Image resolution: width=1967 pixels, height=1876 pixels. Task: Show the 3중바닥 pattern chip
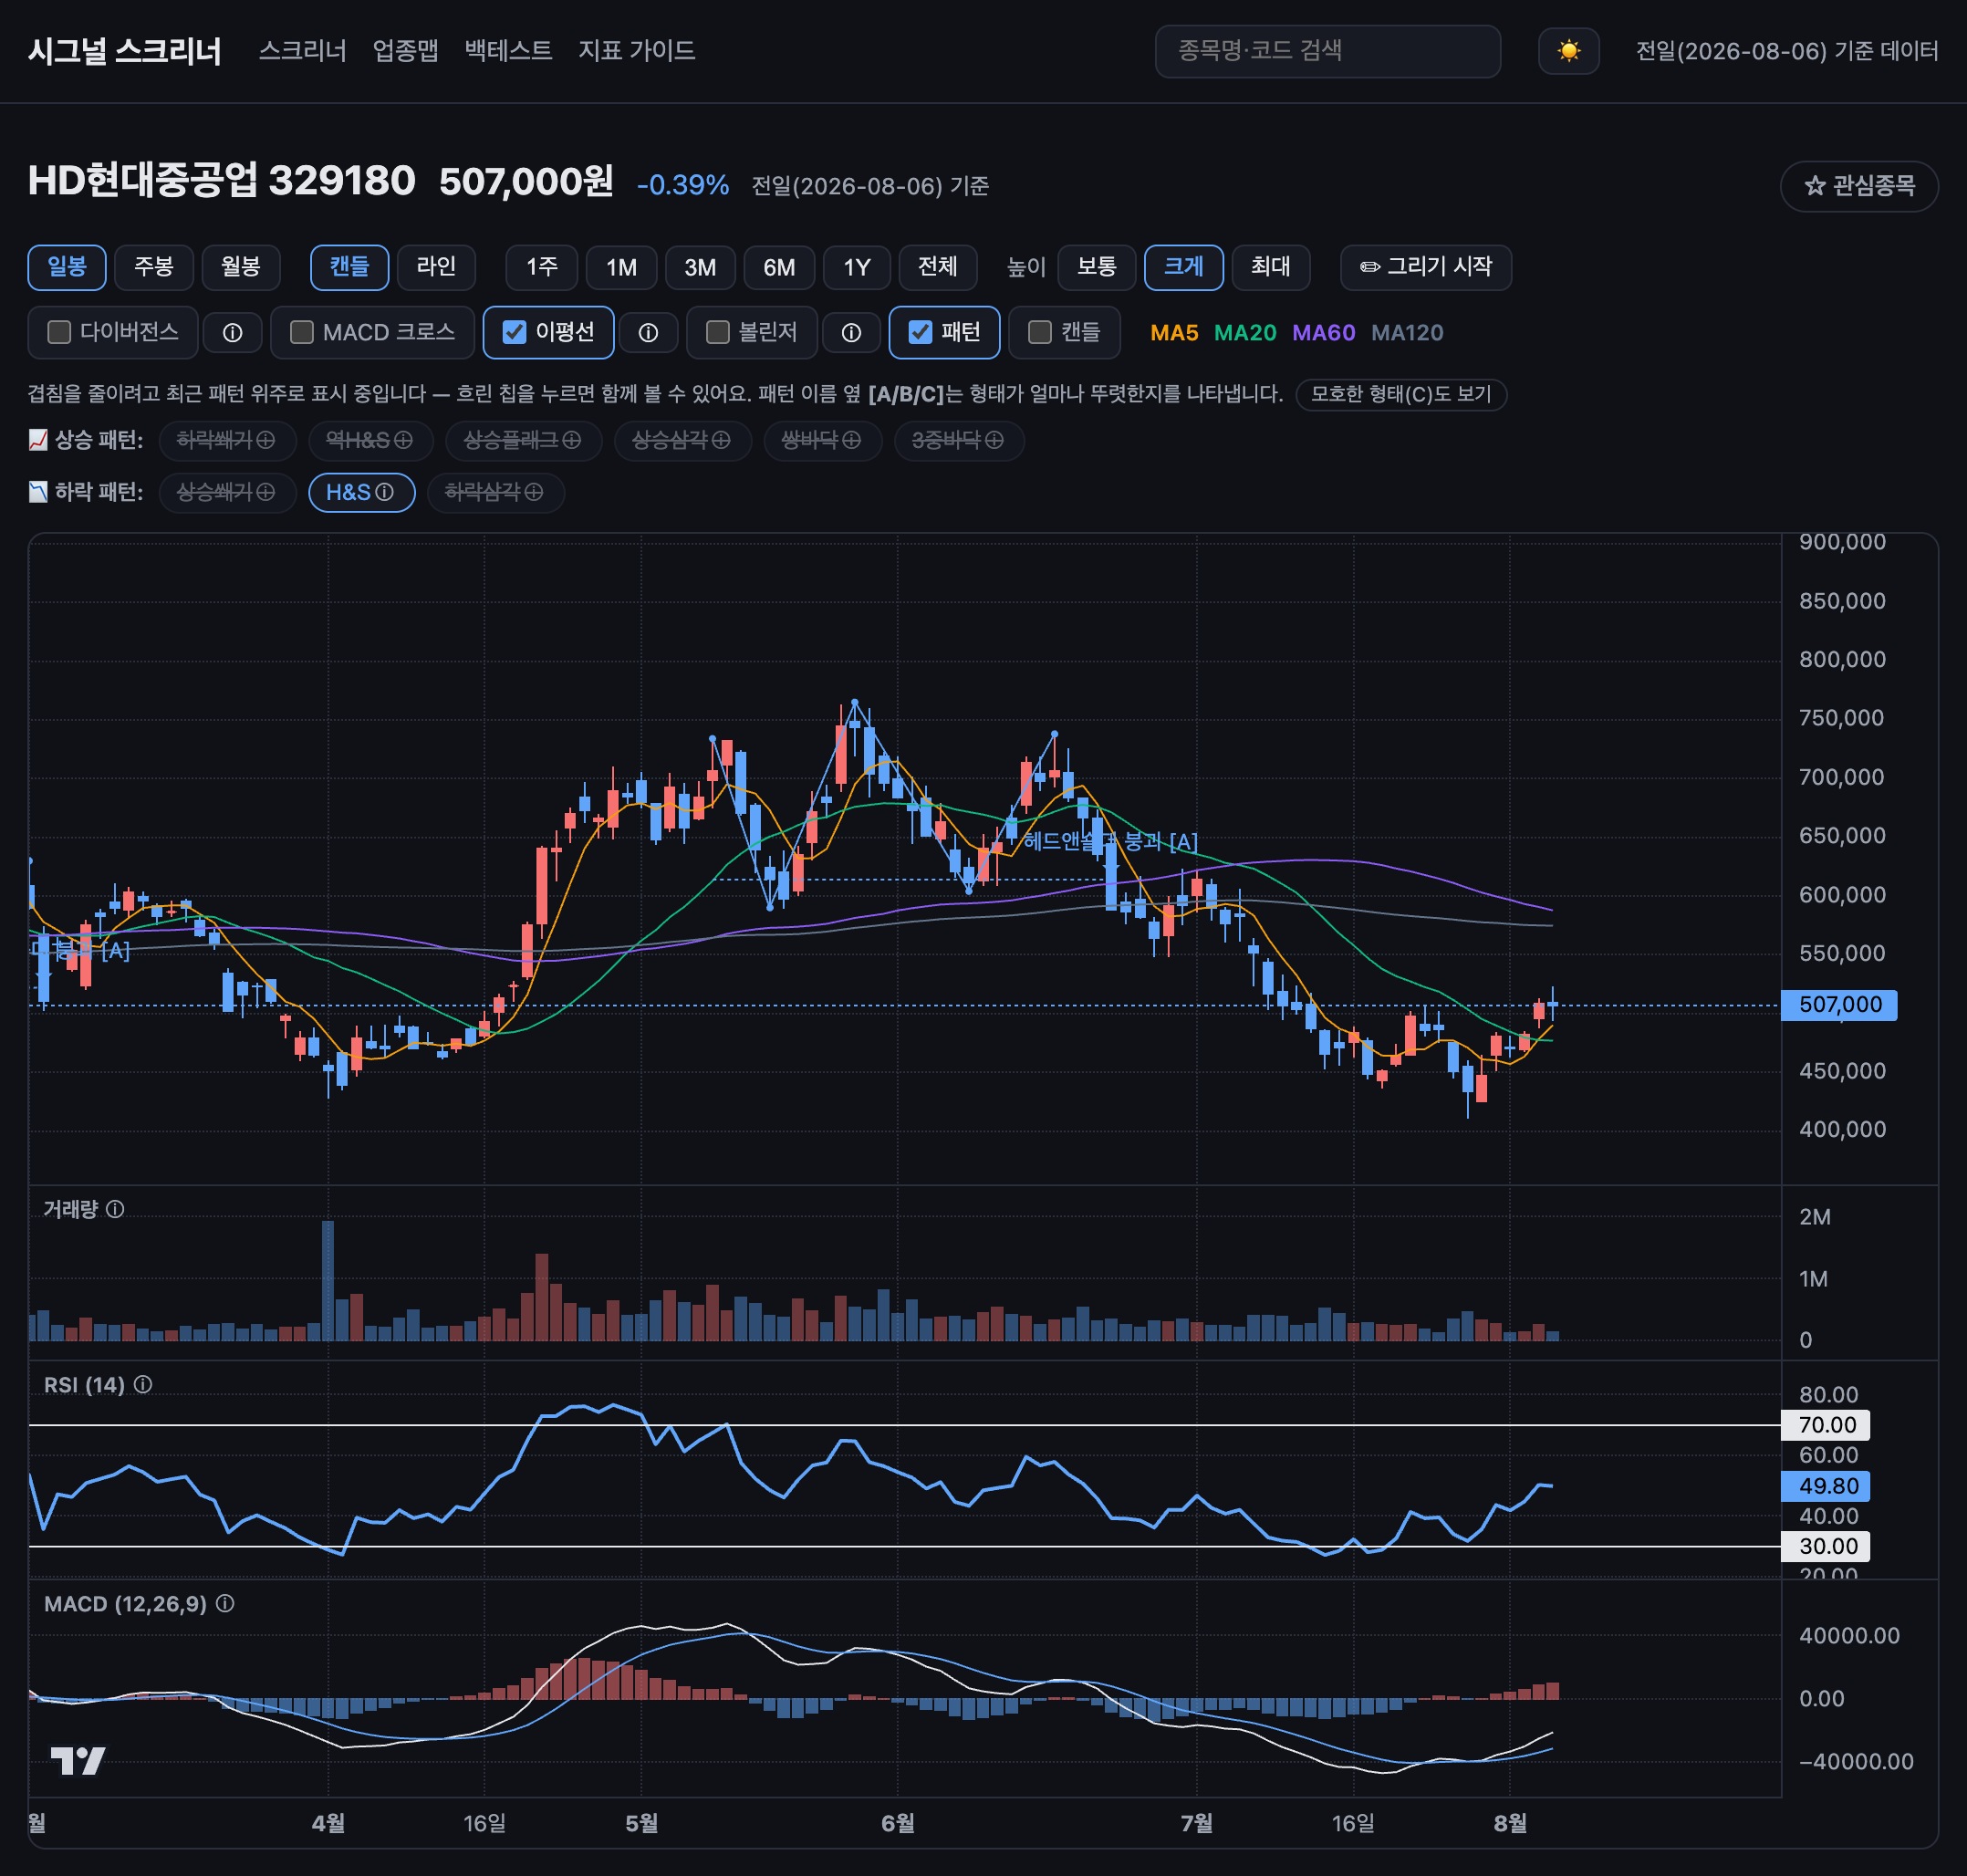(958, 440)
